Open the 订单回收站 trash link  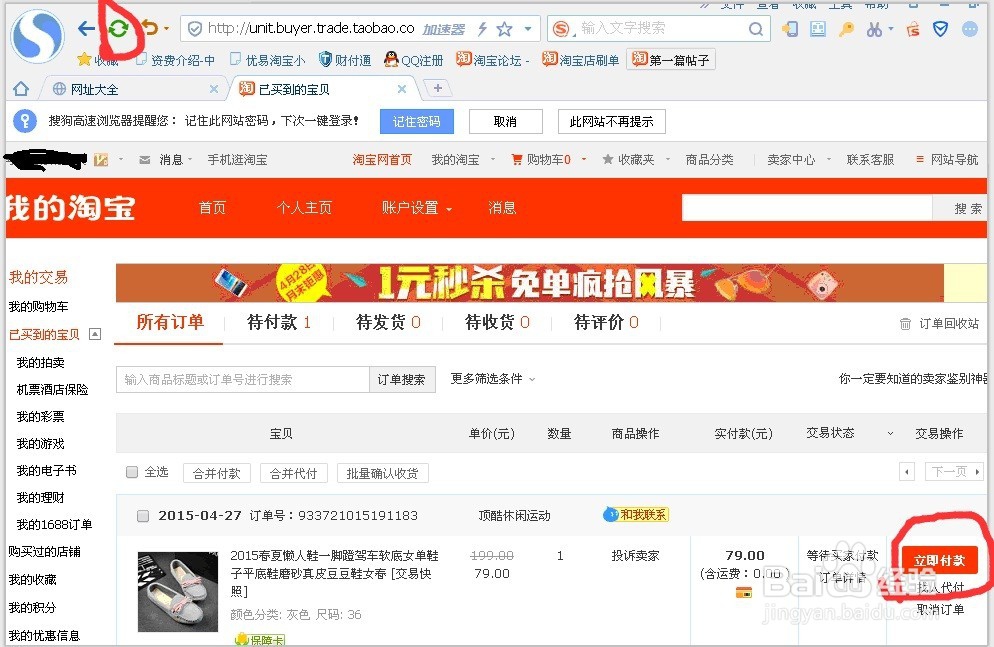pyautogui.click(x=939, y=324)
